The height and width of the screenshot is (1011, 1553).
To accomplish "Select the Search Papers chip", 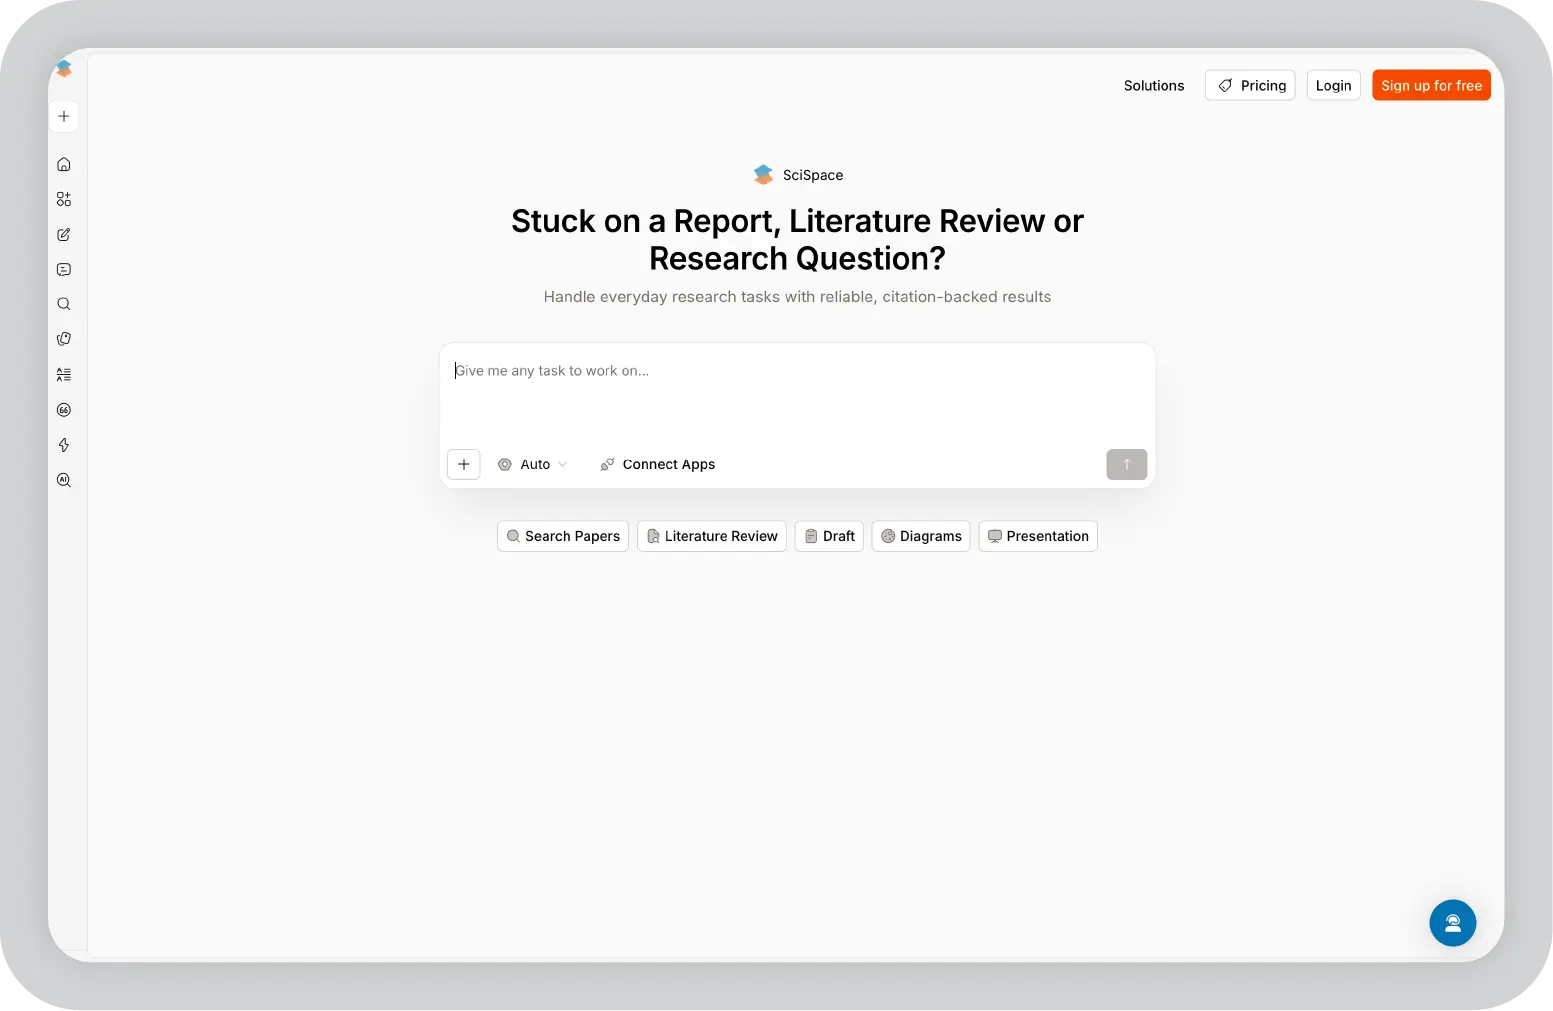I will pos(563,536).
